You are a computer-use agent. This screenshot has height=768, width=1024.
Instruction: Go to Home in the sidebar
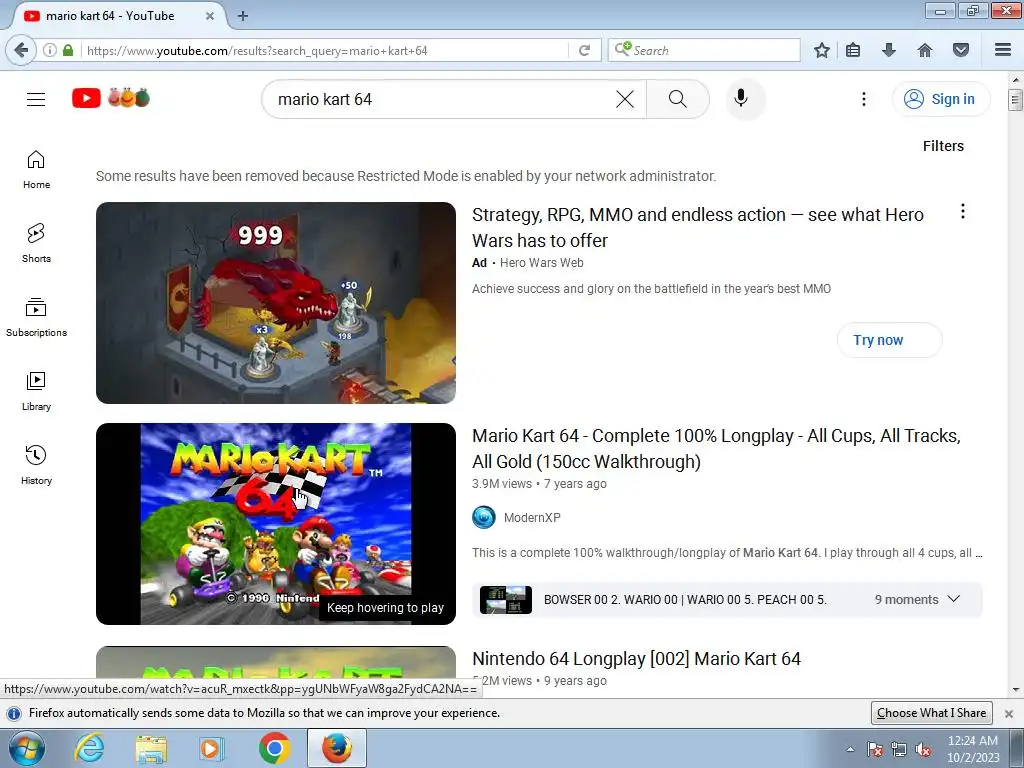[x=36, y=170]
